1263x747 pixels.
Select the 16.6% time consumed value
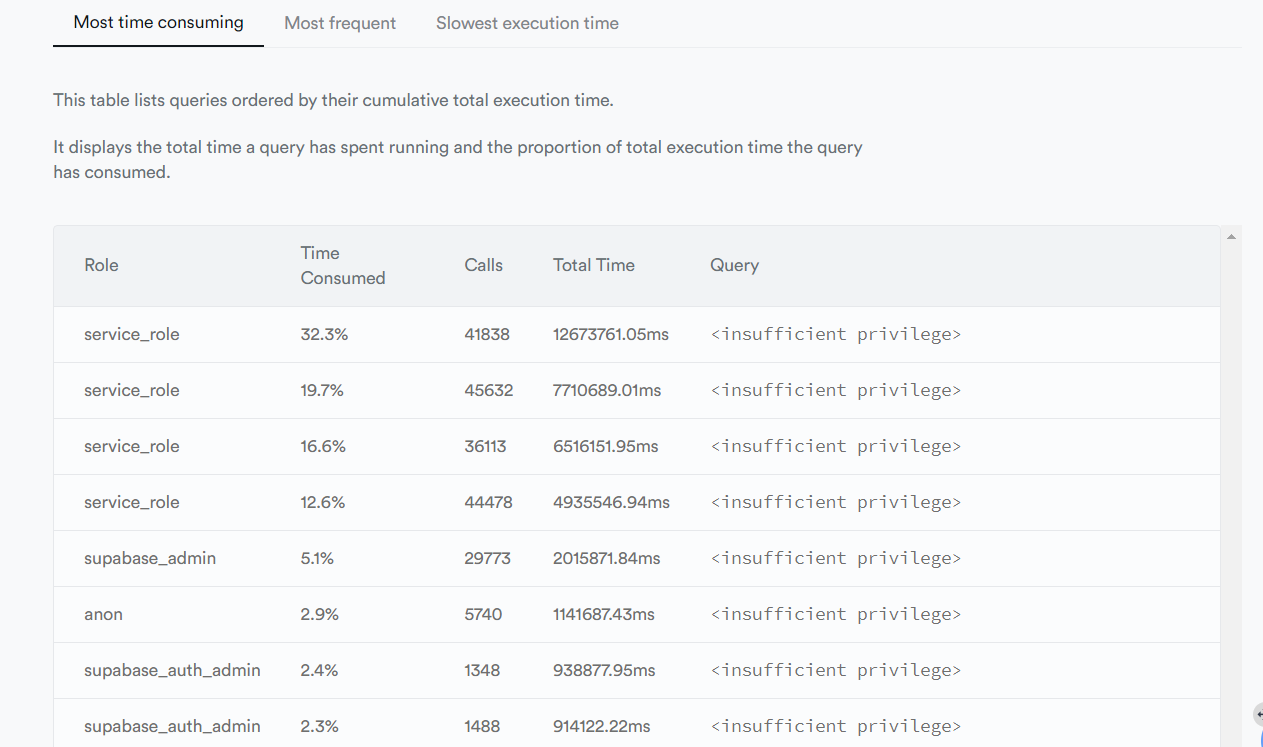[323, 446]
